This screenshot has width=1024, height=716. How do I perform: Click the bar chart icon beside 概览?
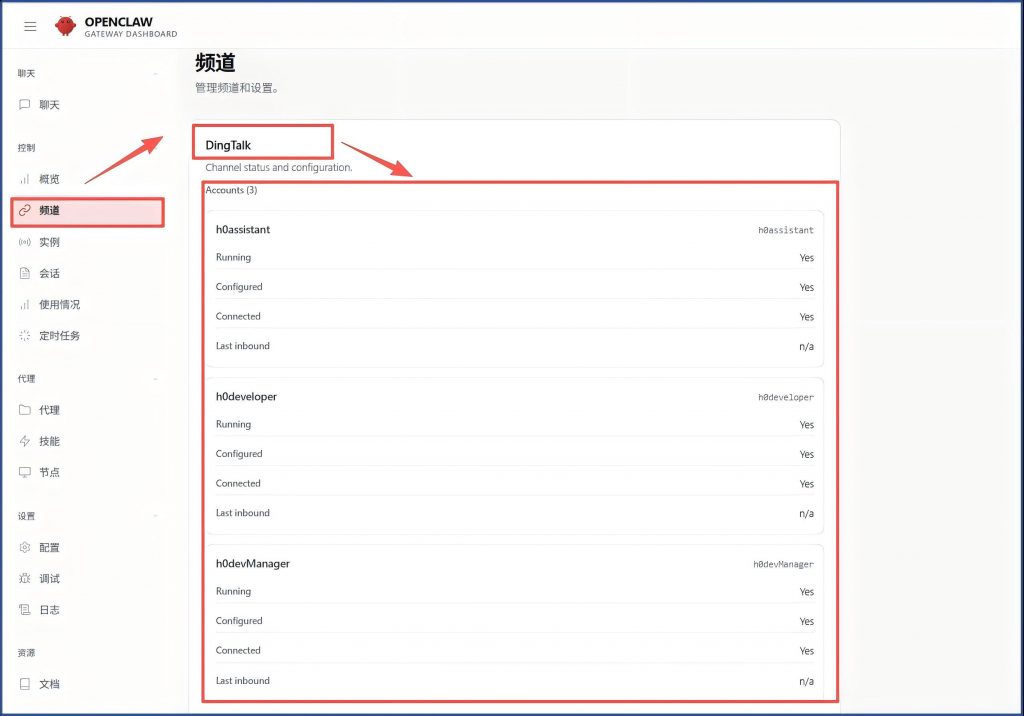coord(25,179)
